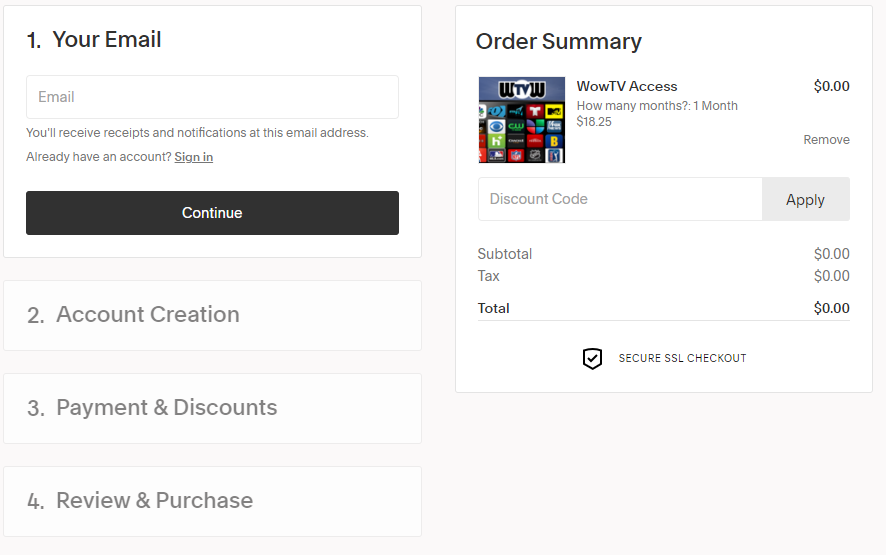Click the Total amount value

[831, 308]
